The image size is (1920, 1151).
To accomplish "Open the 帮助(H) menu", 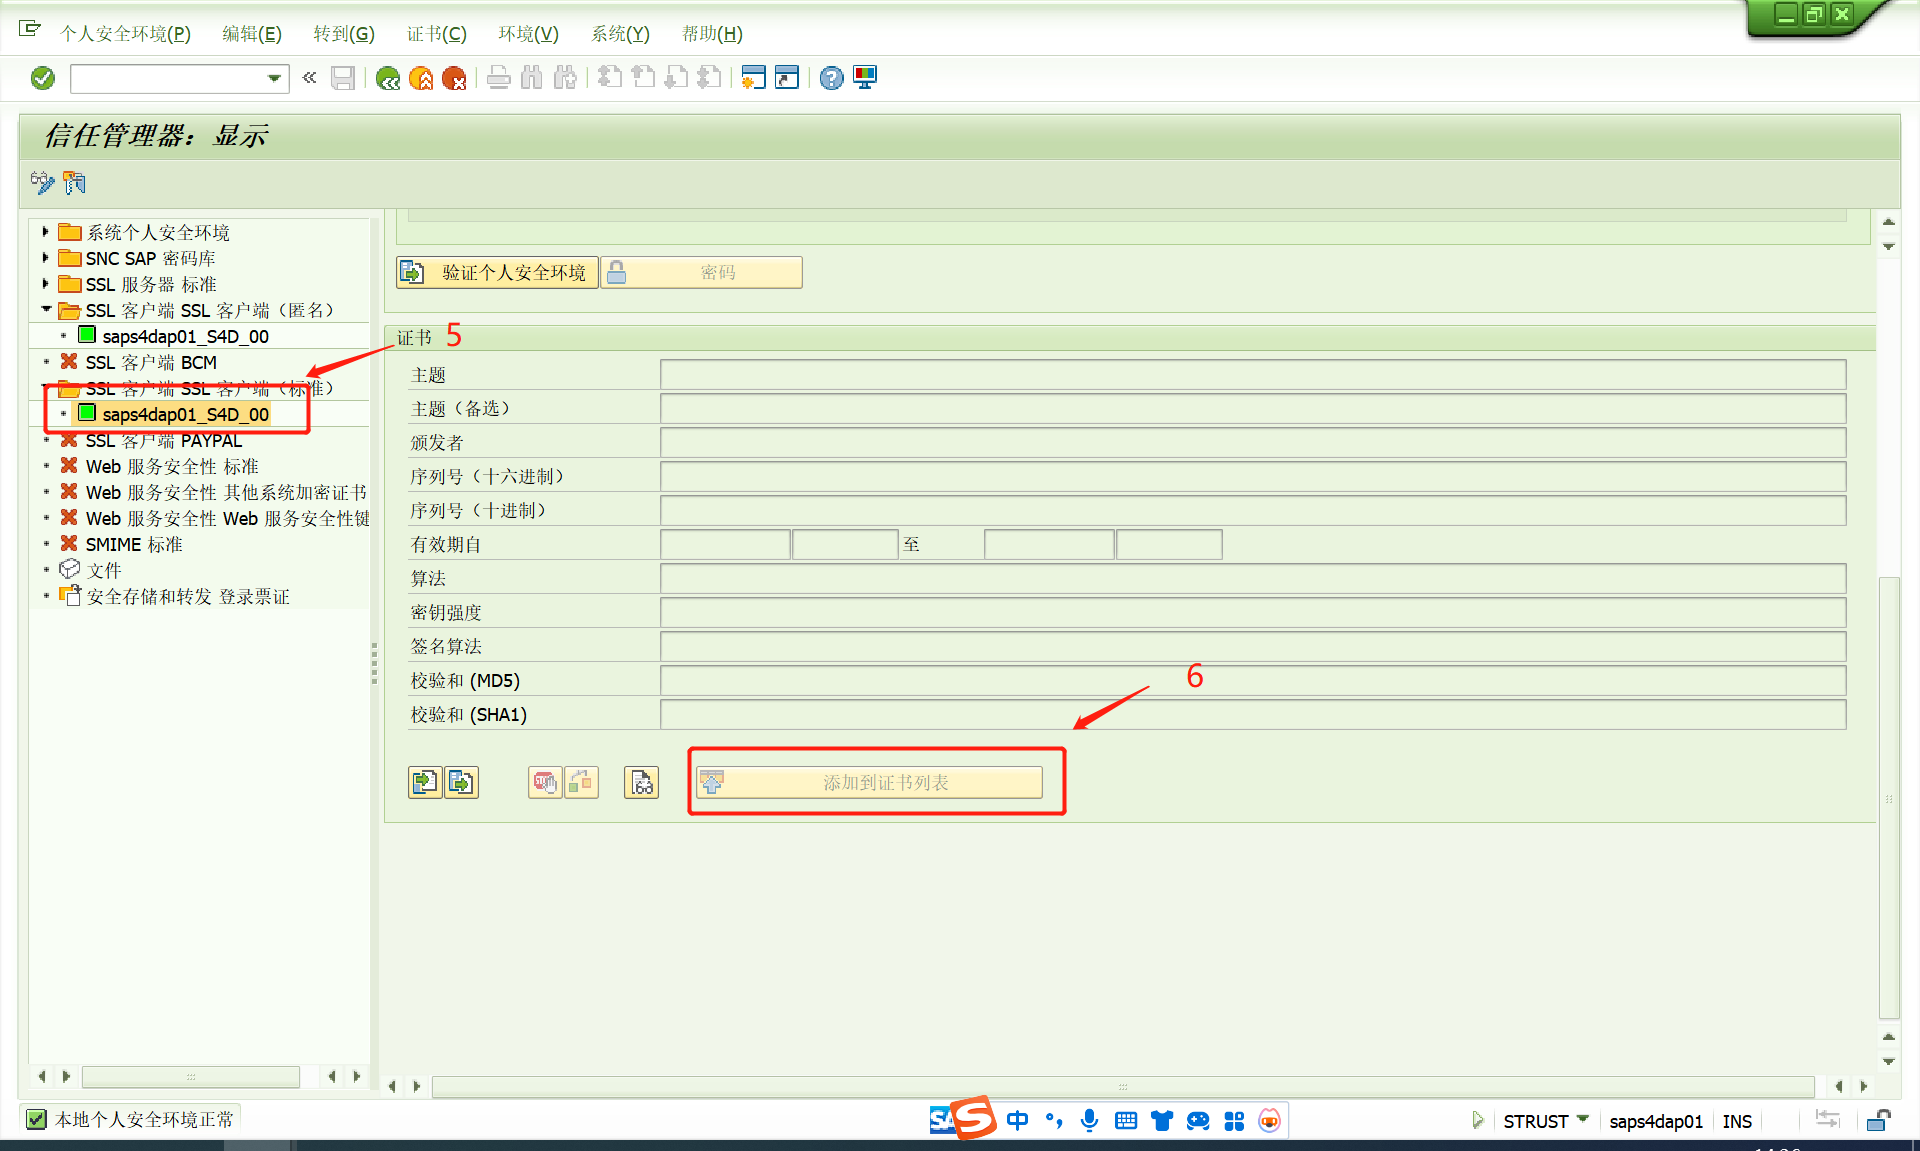I will point(712,34).
